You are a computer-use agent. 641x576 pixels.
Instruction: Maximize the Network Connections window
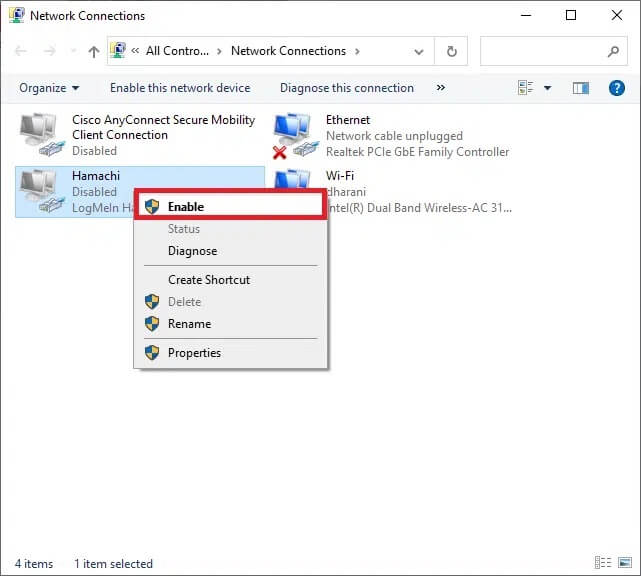click(571, 16)
